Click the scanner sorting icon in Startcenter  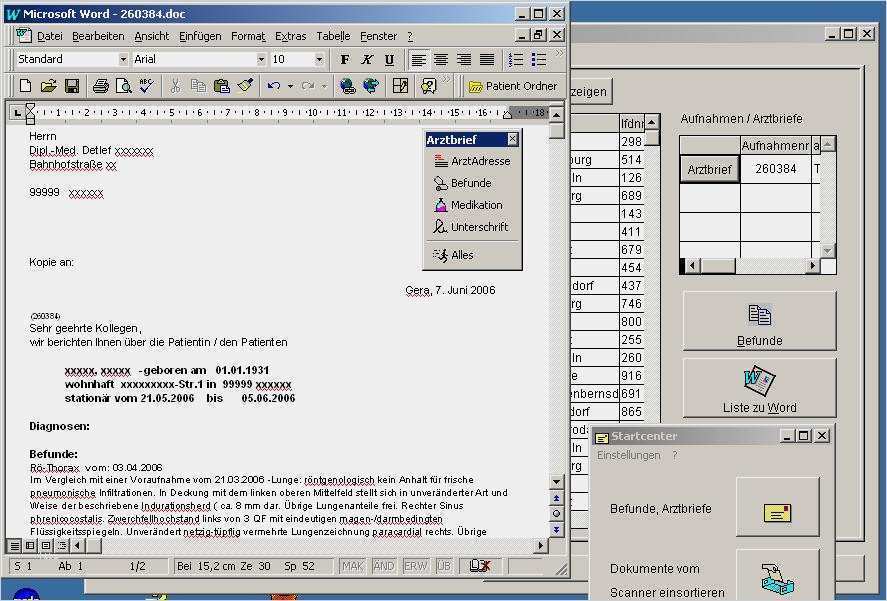point(777,576)
